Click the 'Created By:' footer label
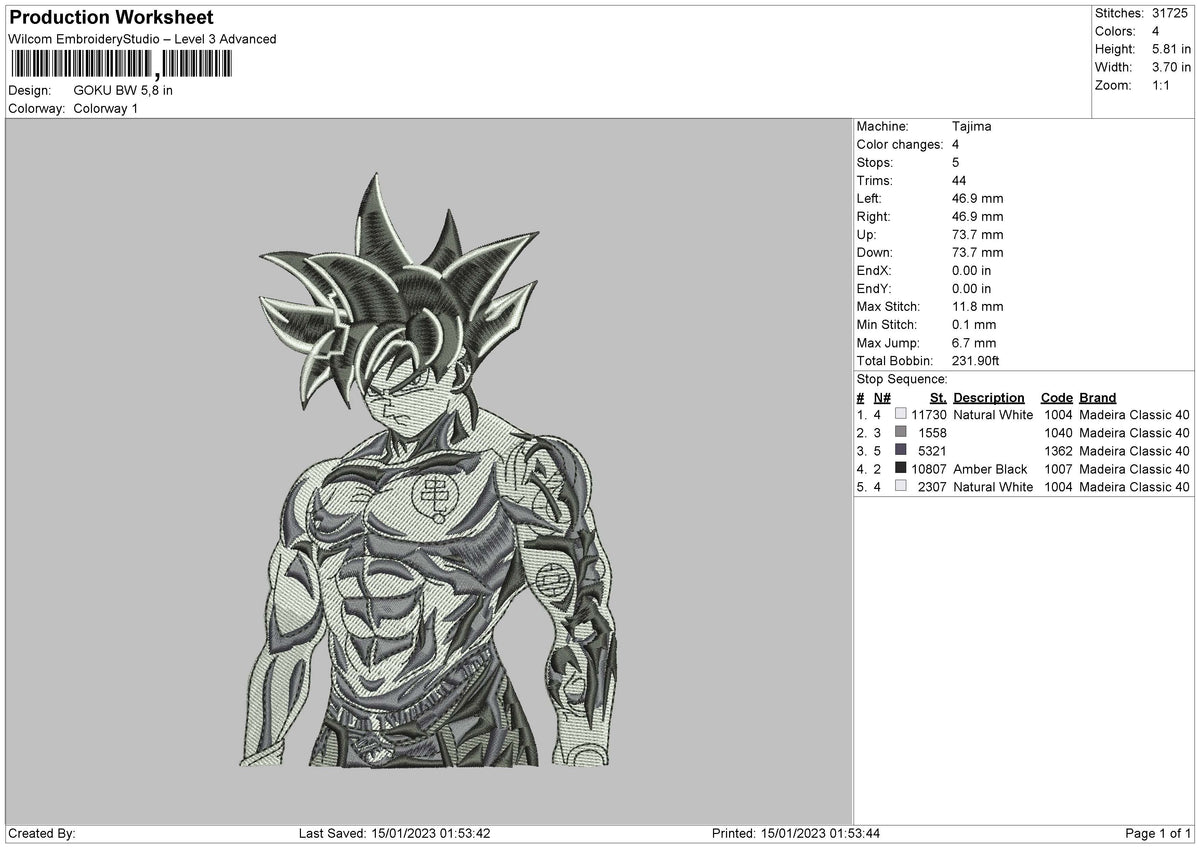The width and height of the screenshot is (1200, 848). tap(42, 833)
